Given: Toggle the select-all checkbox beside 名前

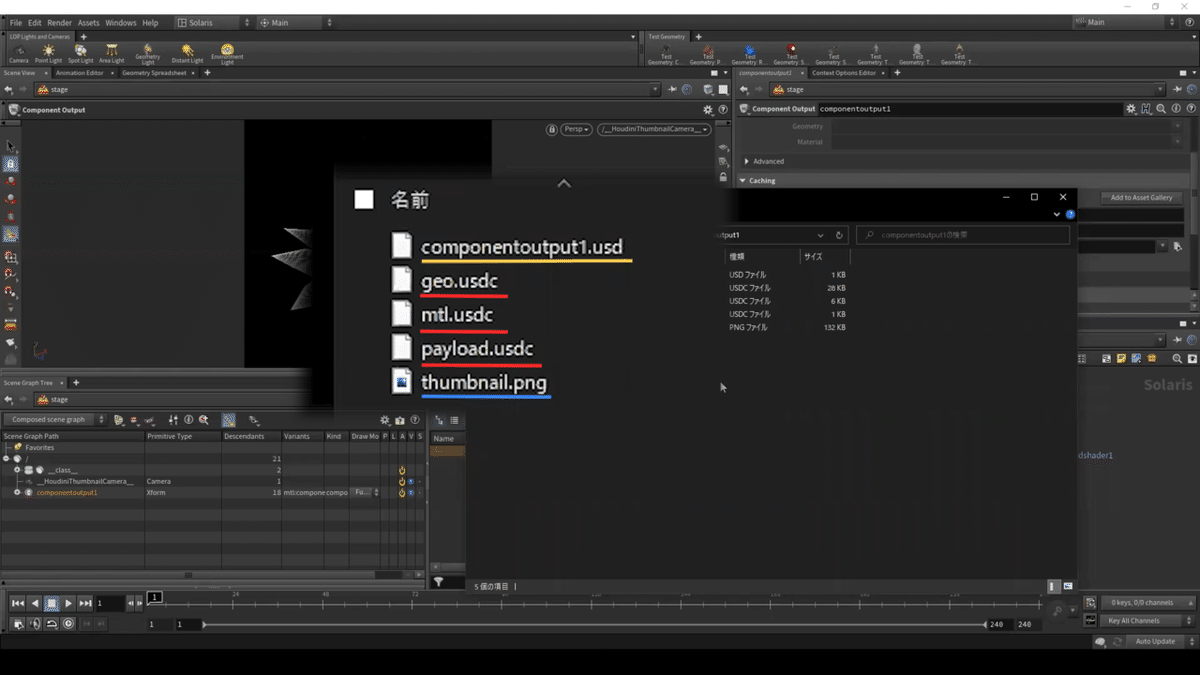Looking at the screenshot, I should [364, 201].
